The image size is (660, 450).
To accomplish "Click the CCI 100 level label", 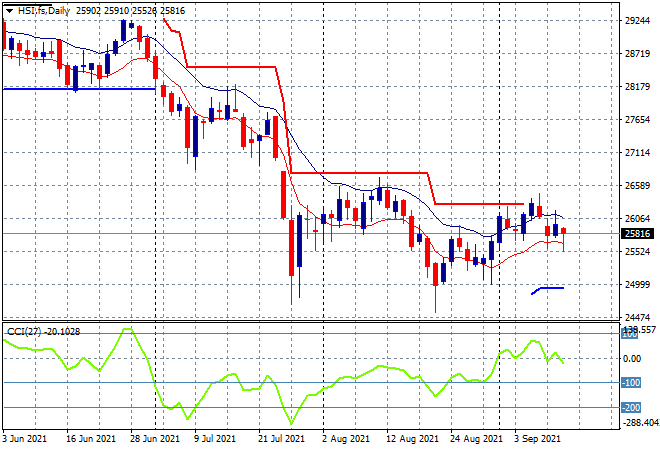I will pyautogui.click(x=630, y=335).
